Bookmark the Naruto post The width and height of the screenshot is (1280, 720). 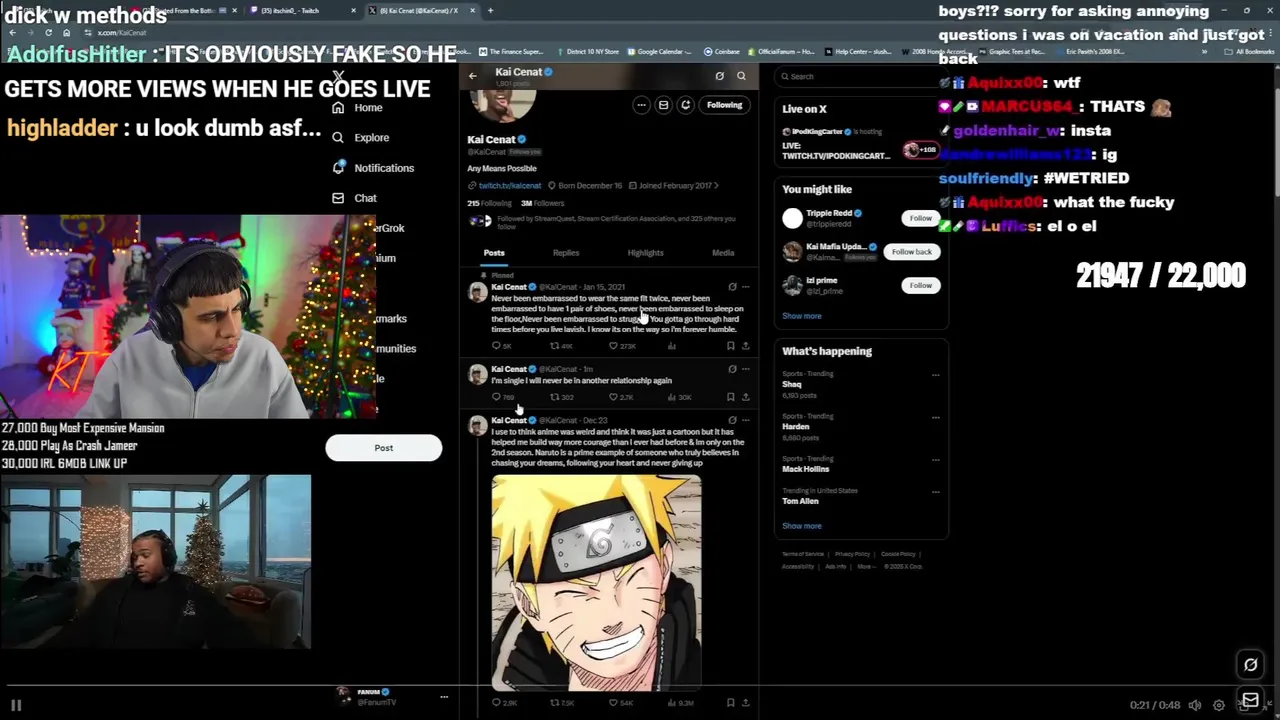point(730,703)
